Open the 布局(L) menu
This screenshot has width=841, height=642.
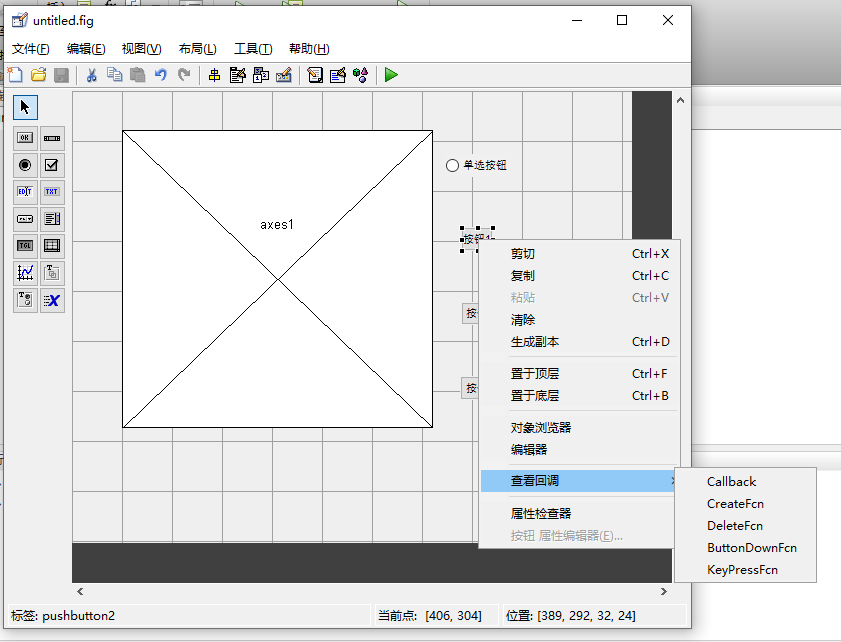point(197,49)
